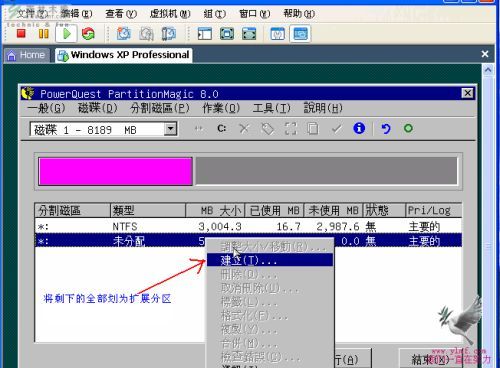Click the dashed-square icon in PartitionMagic toolbar

click(x=290, y=129)
